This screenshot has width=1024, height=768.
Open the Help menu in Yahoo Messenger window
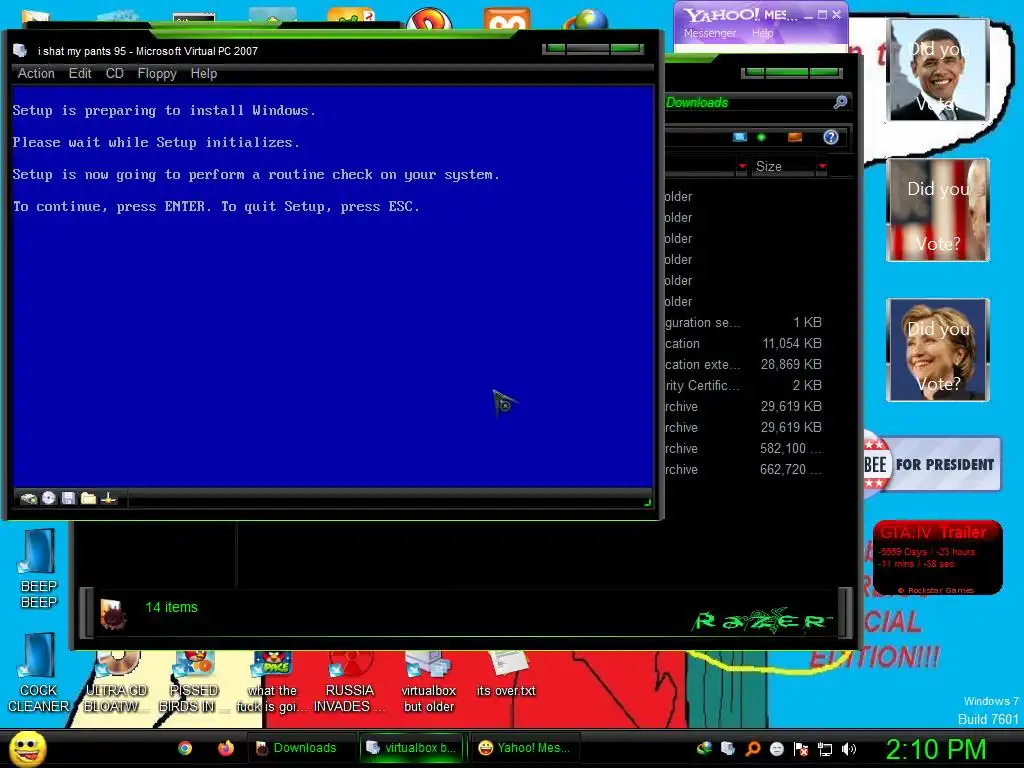pos(762,33)
